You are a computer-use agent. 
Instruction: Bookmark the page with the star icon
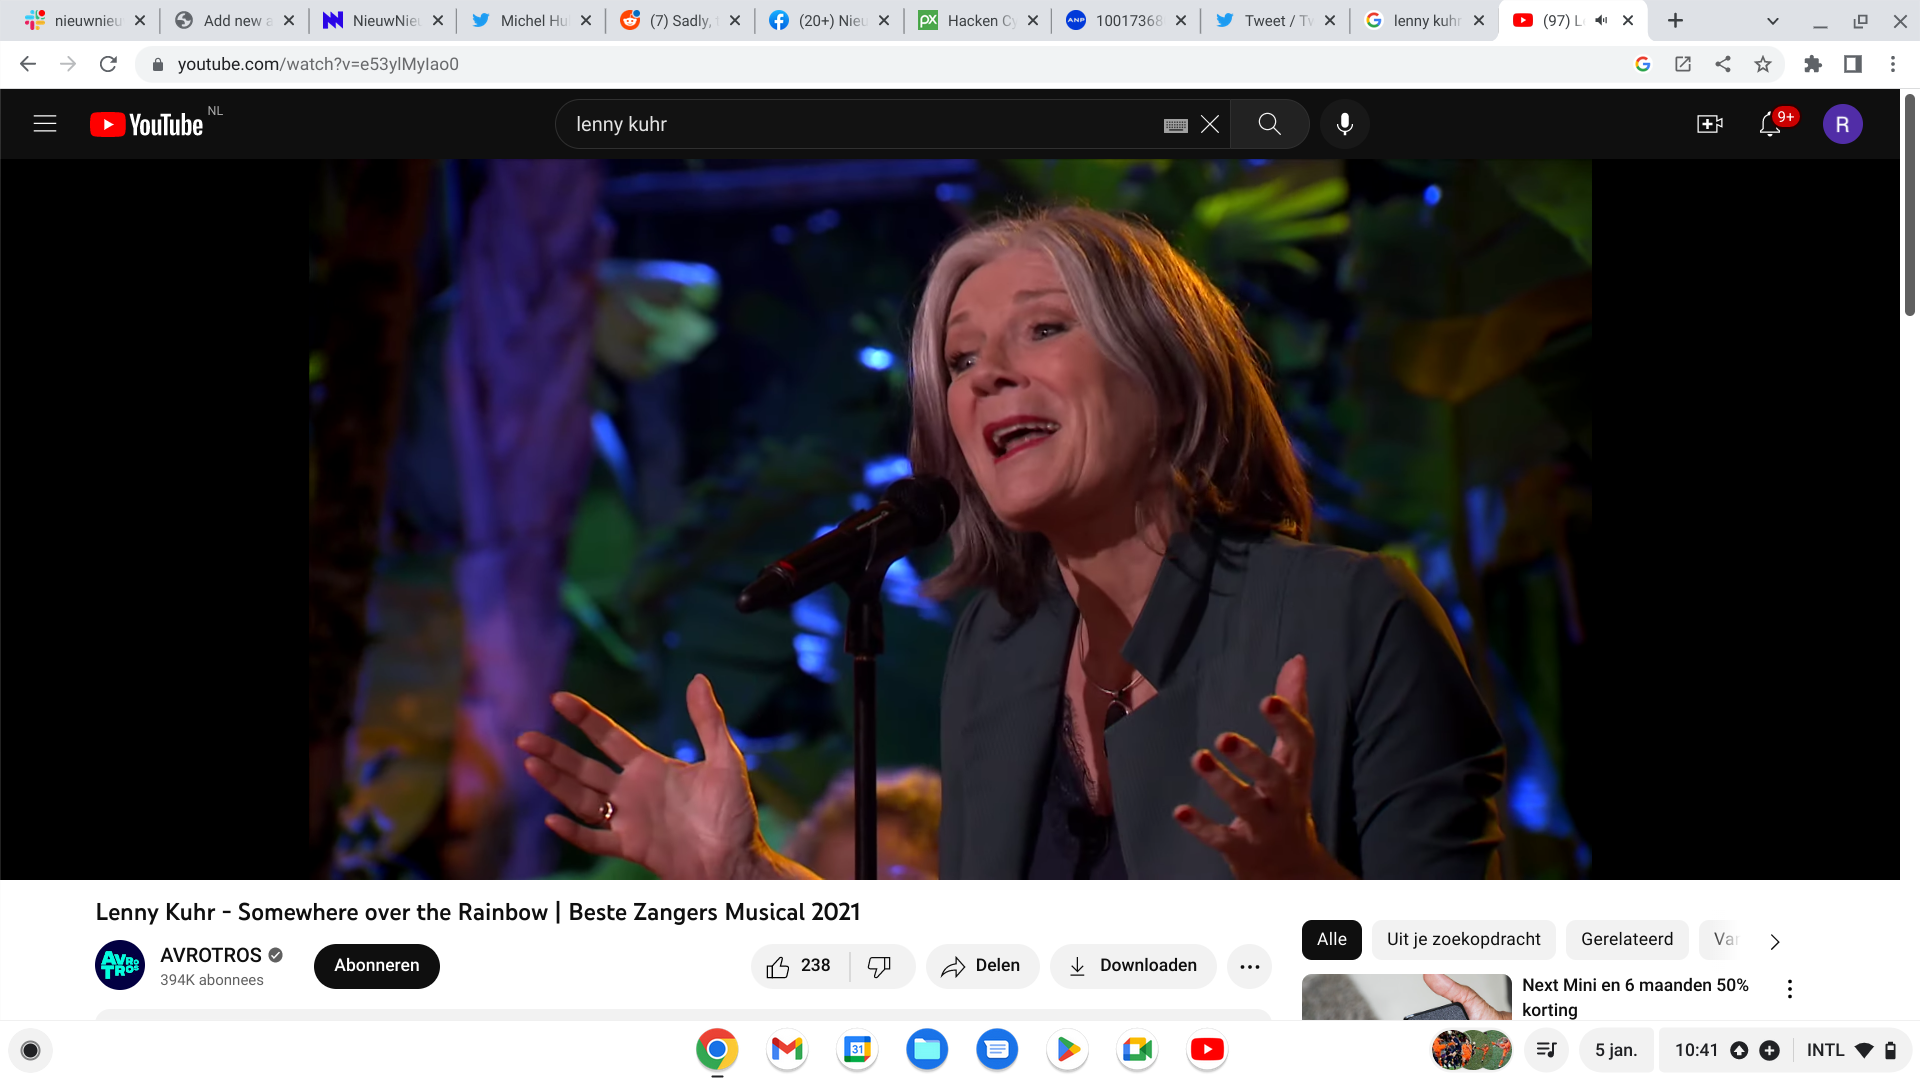(1763, 64)
